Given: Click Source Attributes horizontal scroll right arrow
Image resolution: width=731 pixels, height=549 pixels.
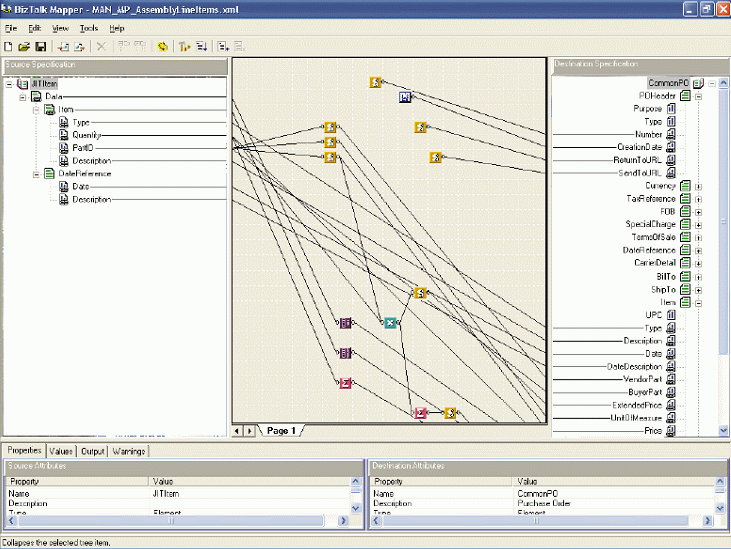Looking at the screenshot, I should (343, 521).
